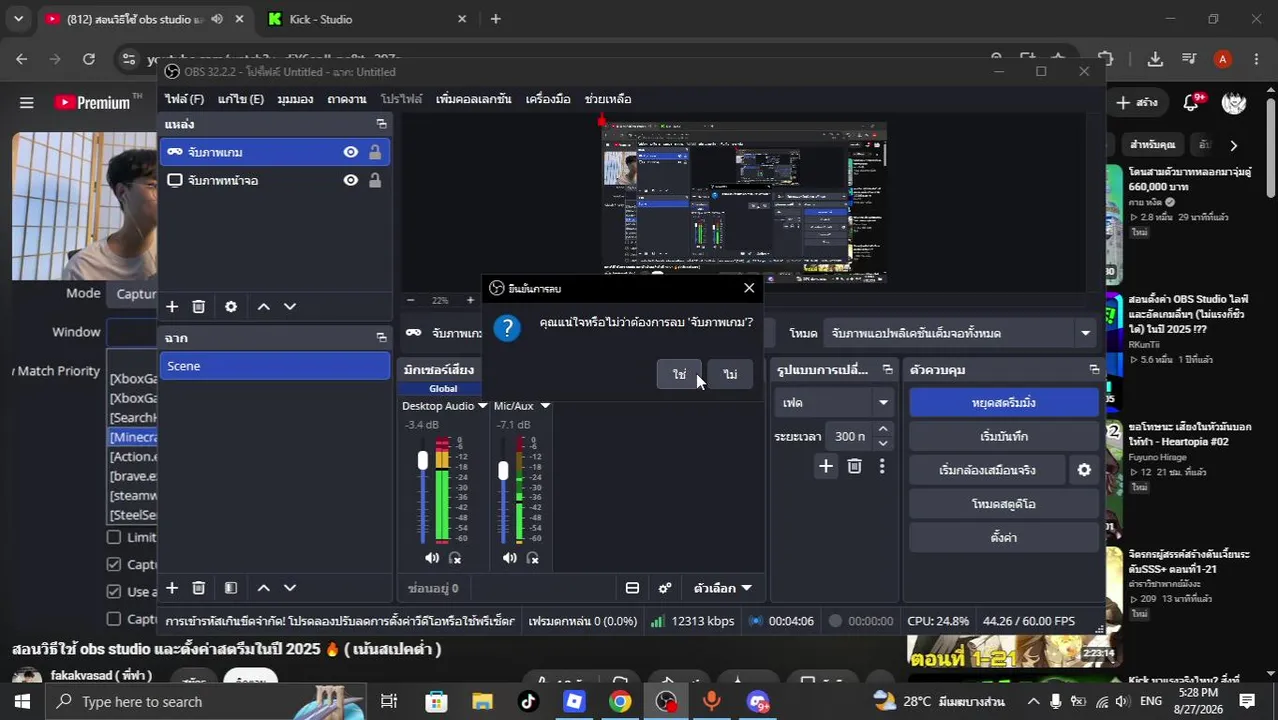1278x720 pixels.
Task: Toggle lock on จับภาพเกม source
Action: tap(374, 152)
